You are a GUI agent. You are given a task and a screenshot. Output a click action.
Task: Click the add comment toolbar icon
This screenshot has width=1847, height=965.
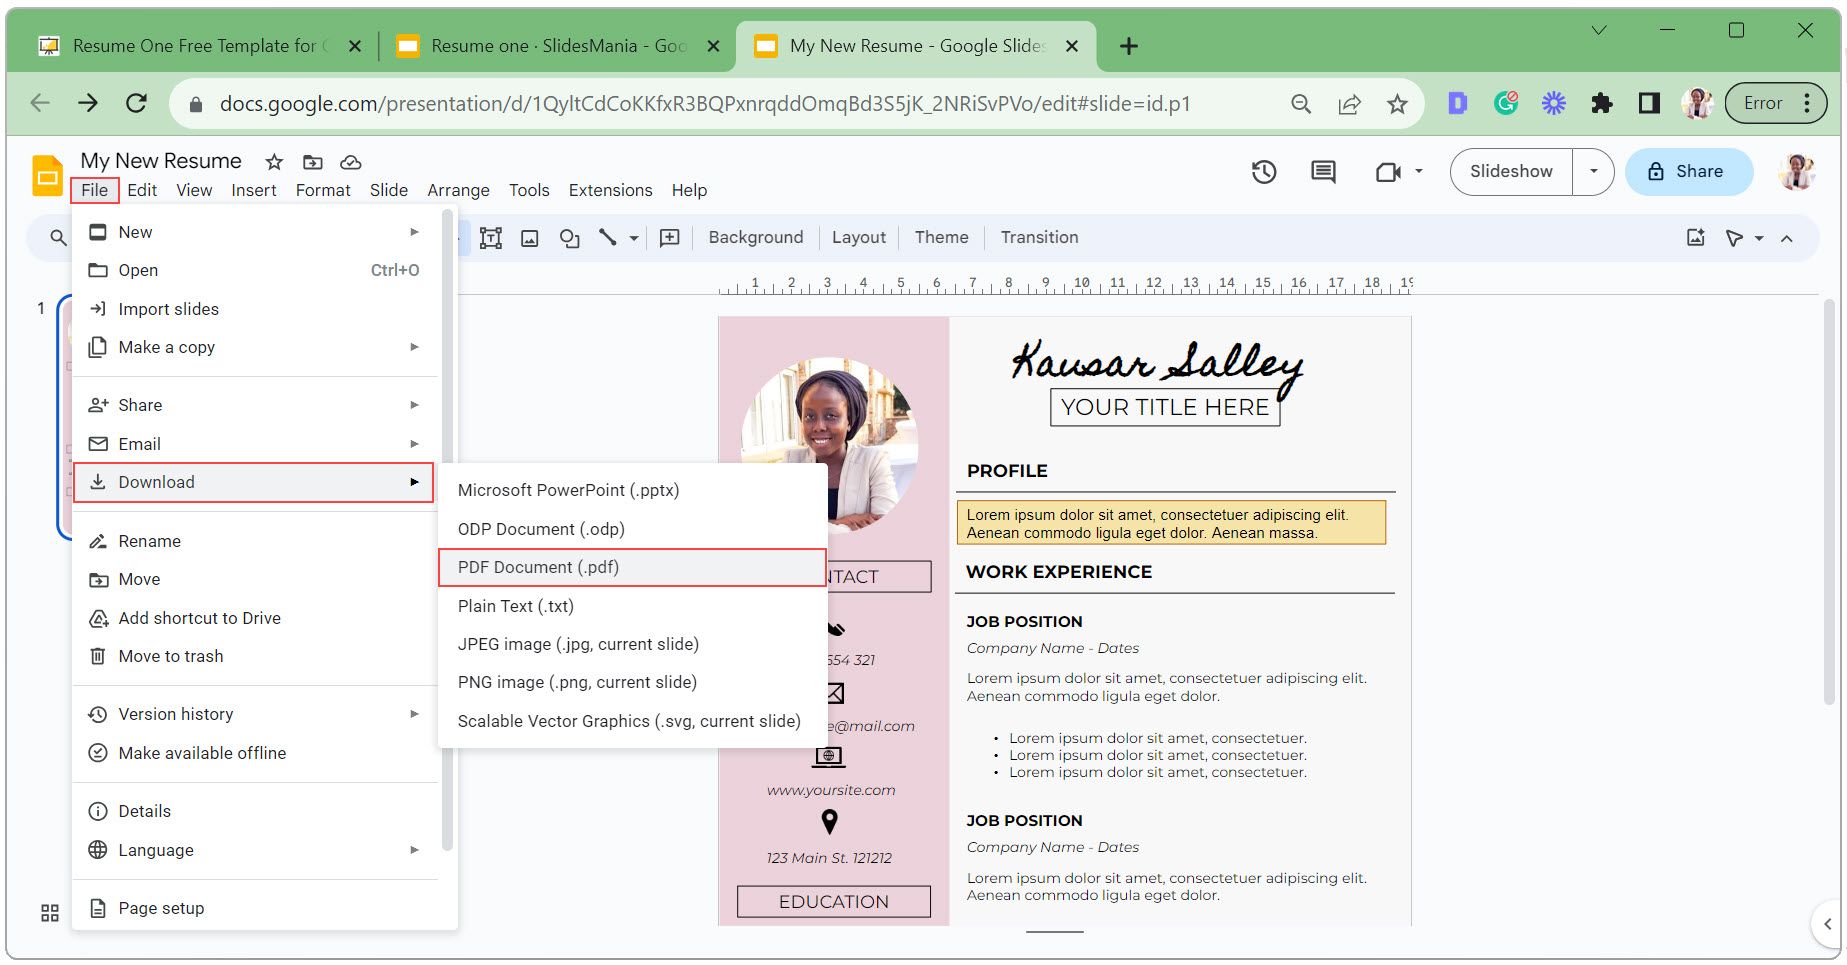coord(670,238)
